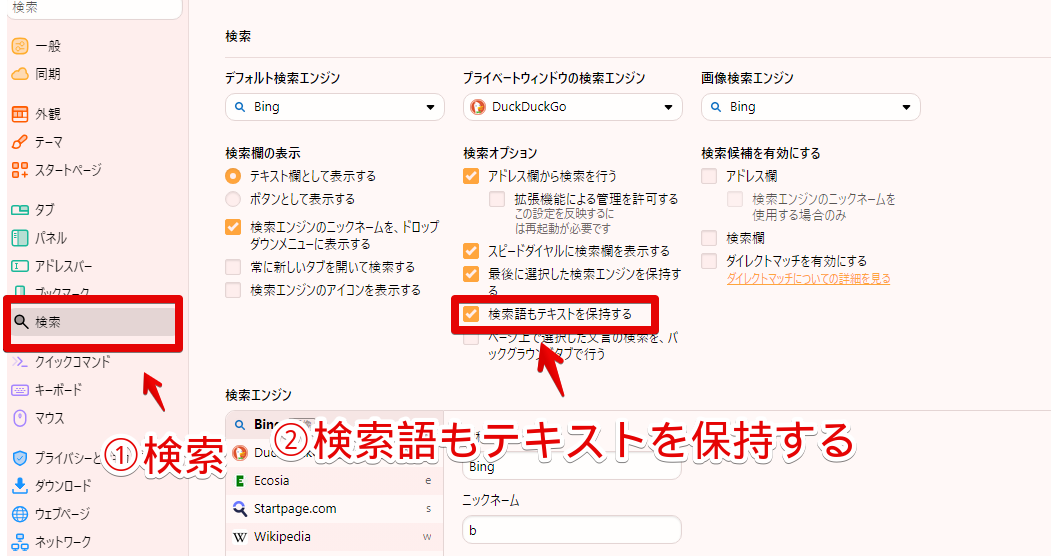Enable ダイレクトマッチを有効にする checkbox
Screen dimensions: 1051x556
click(708, 261)
